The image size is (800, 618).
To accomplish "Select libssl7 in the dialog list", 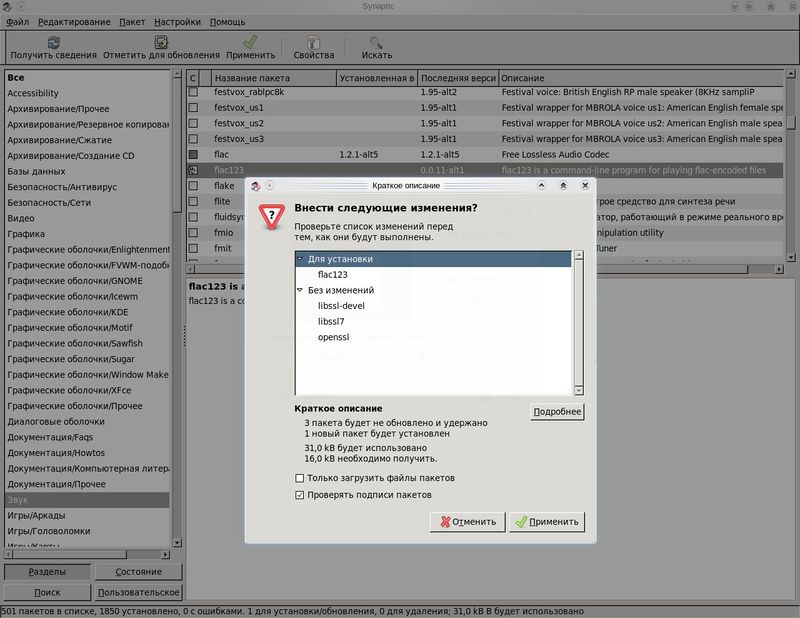I will 331,322.
